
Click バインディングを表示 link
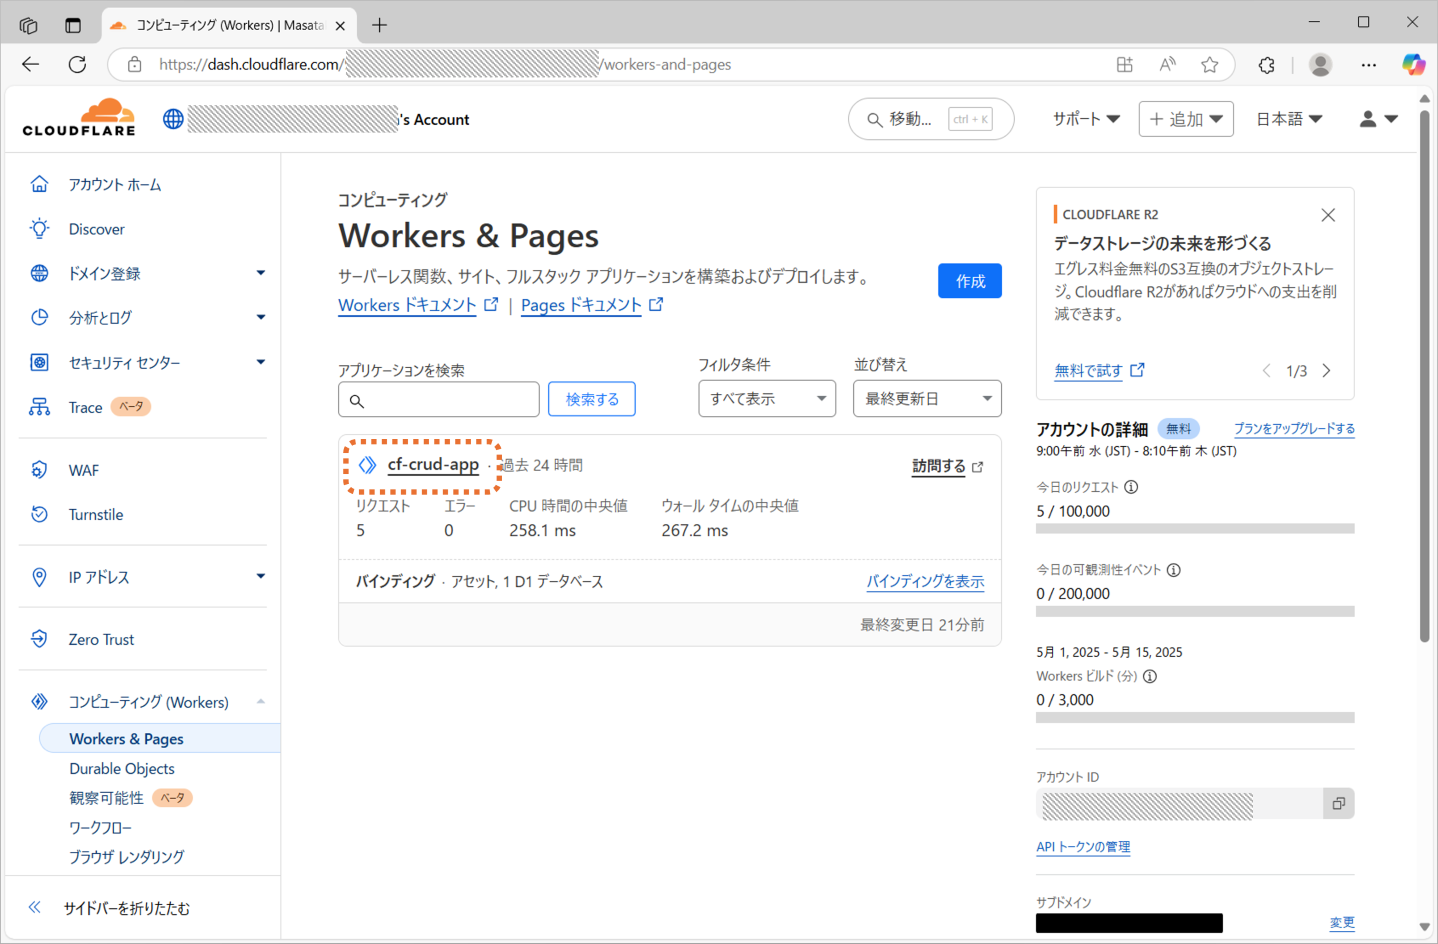925,581
